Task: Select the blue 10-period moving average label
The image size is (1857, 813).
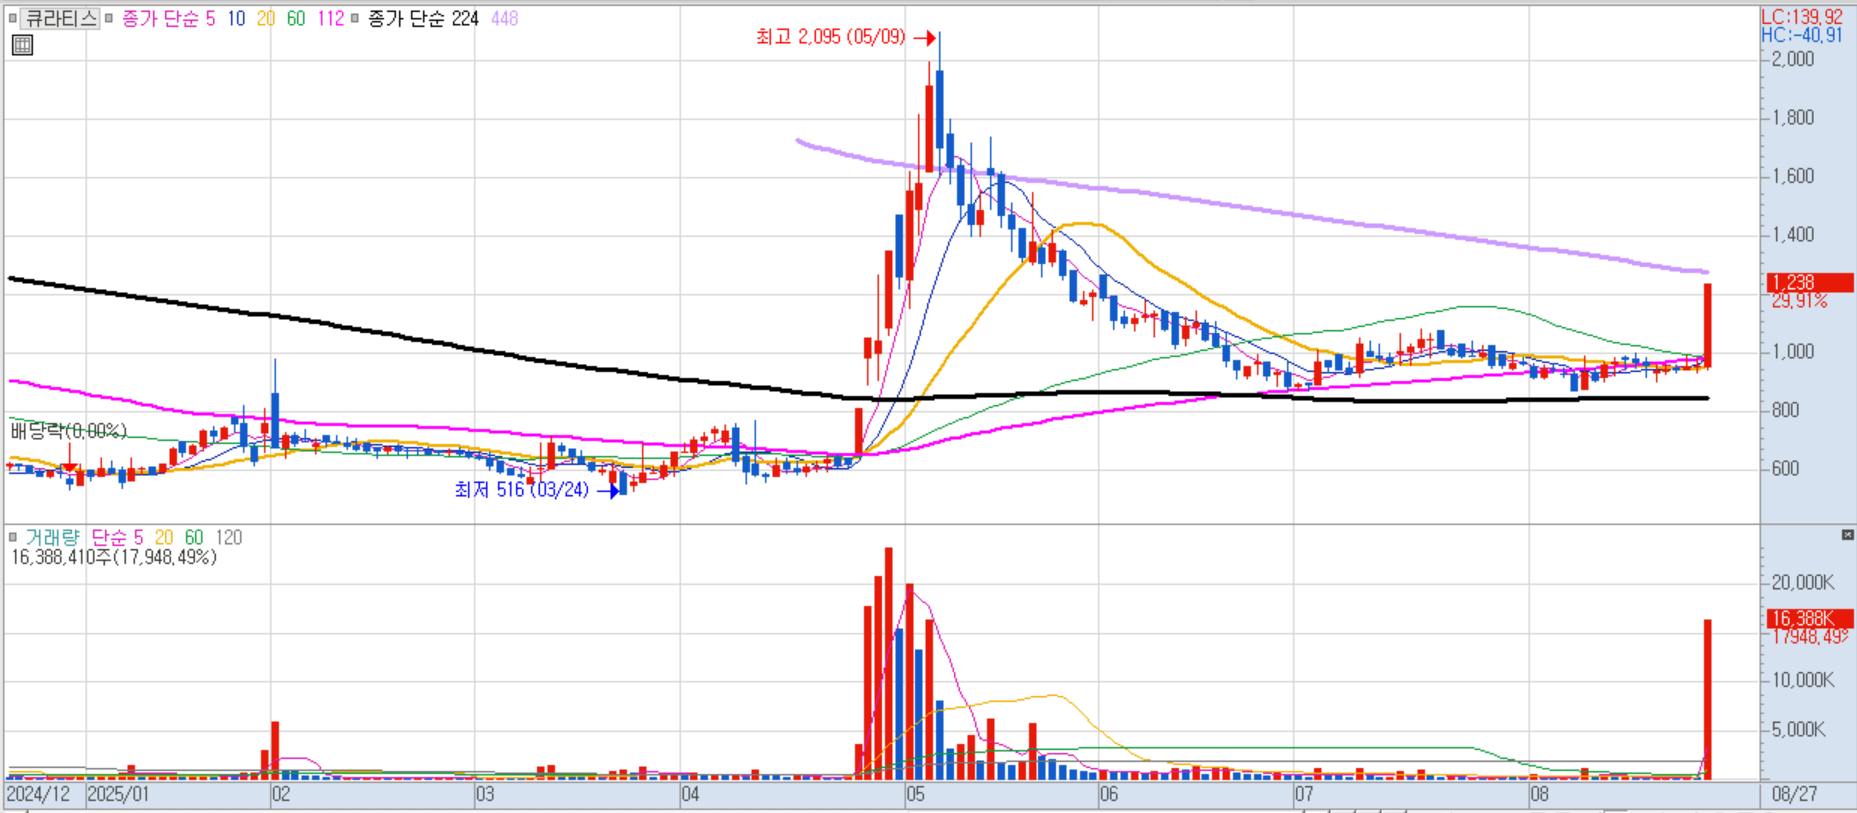Action: click(236, 18)
